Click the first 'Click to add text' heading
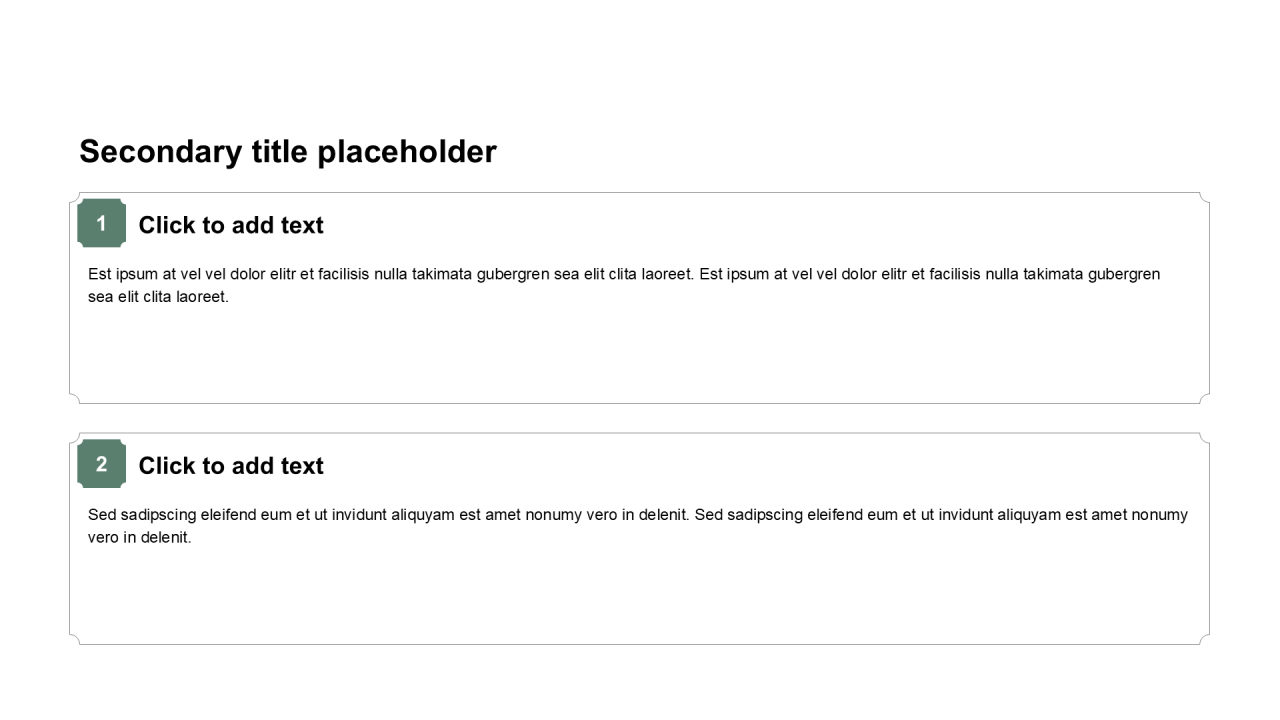1280x720 pixels. [x=231, y=225]
